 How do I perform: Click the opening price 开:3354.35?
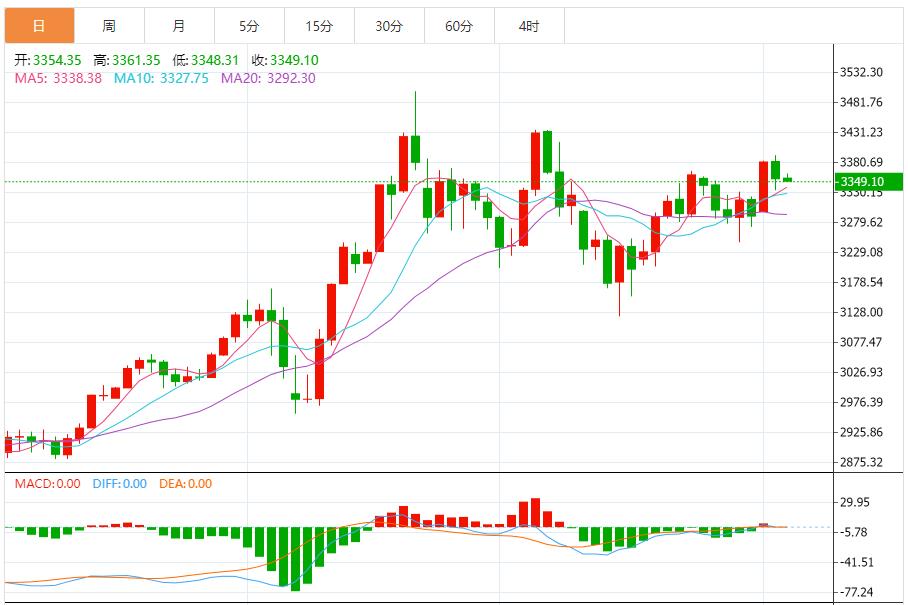[47, 60]
